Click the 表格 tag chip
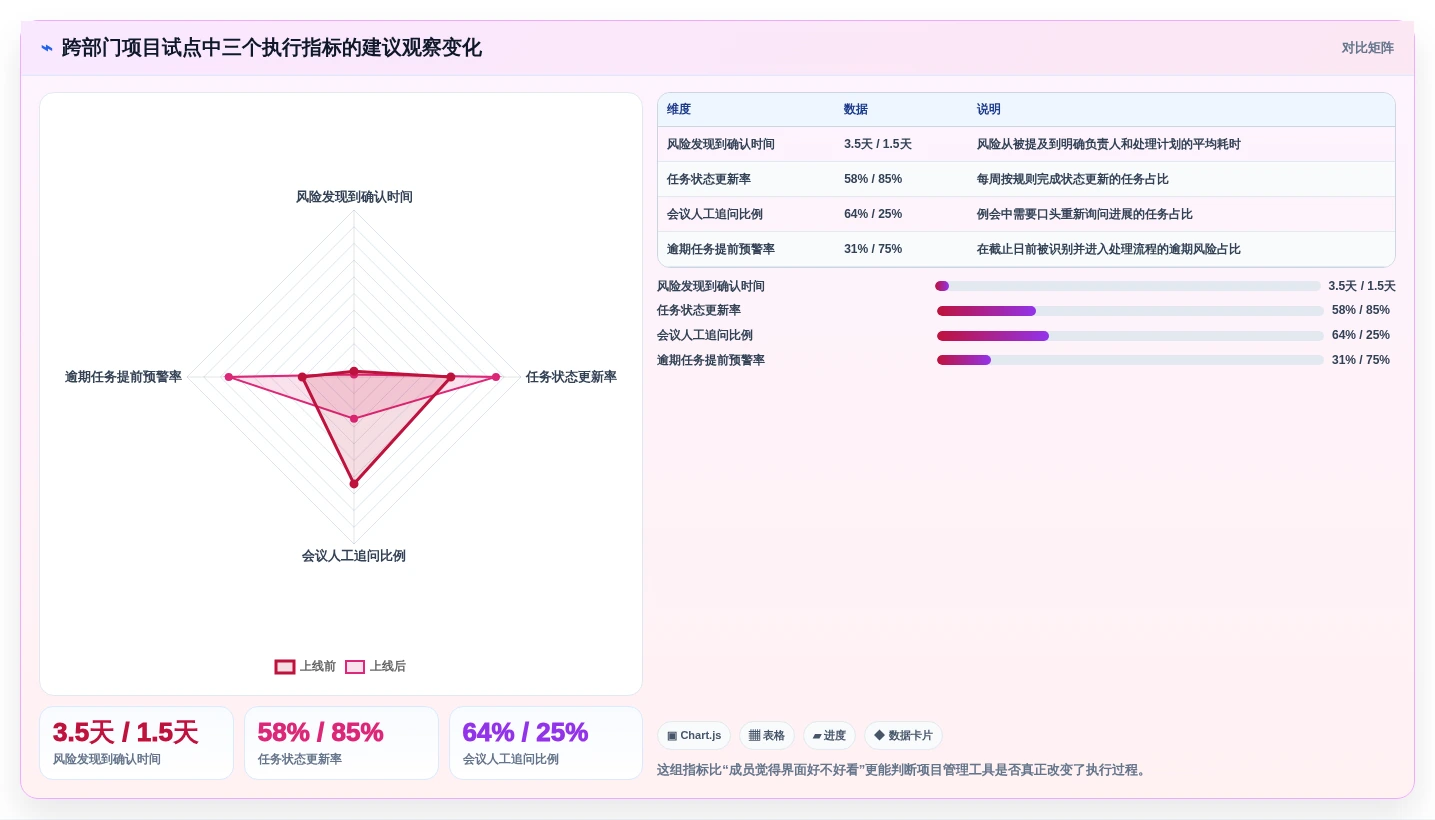This screenshot has height=820, width=1435. pos(767,736)
